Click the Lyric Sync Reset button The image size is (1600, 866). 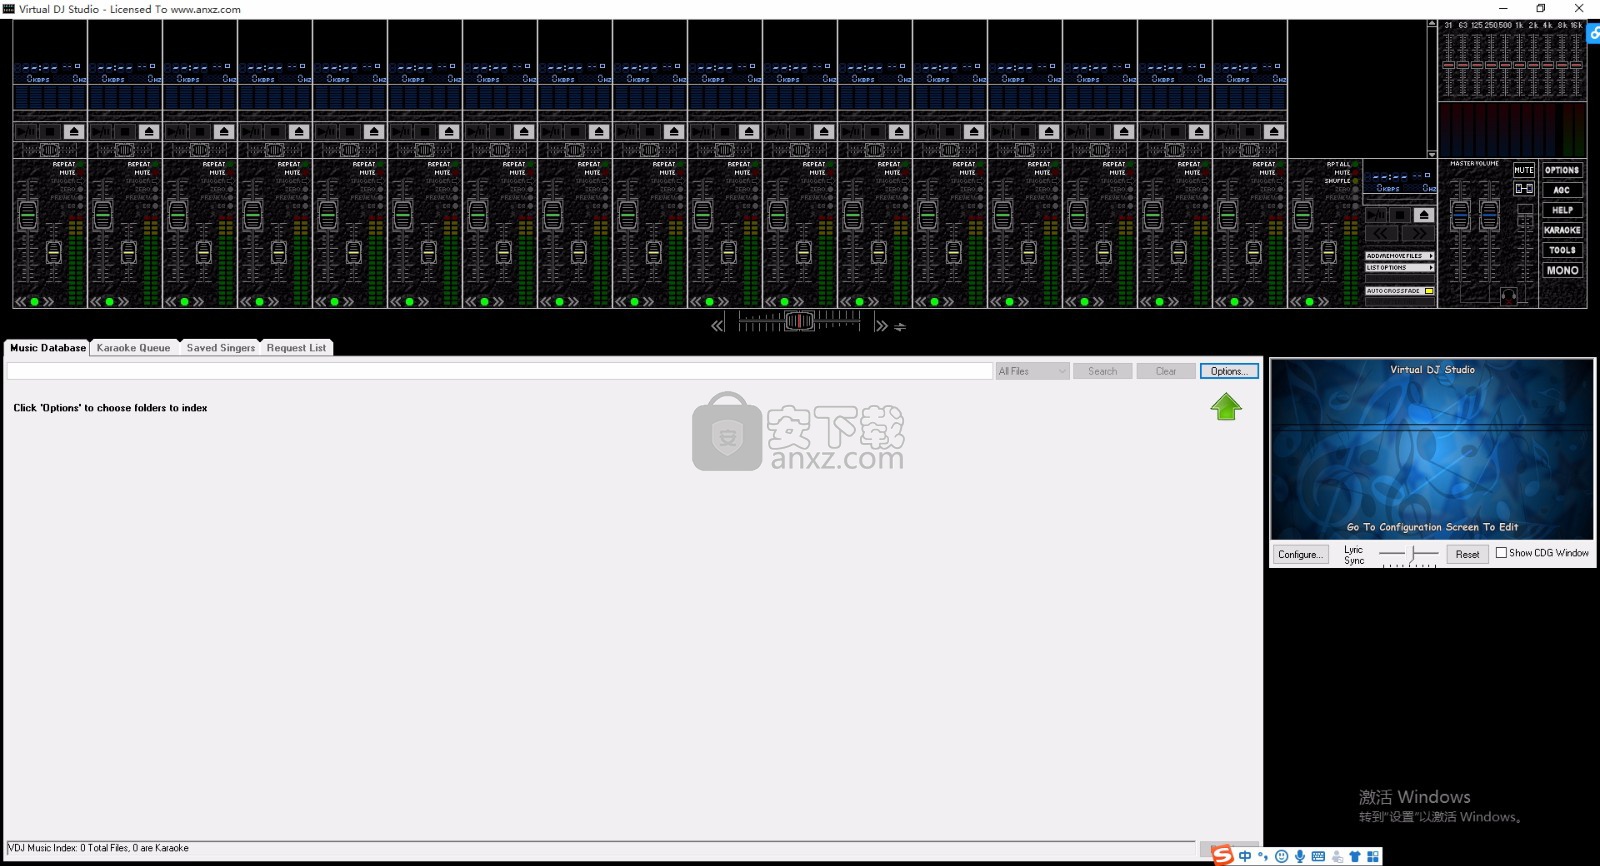[1467, 554]
